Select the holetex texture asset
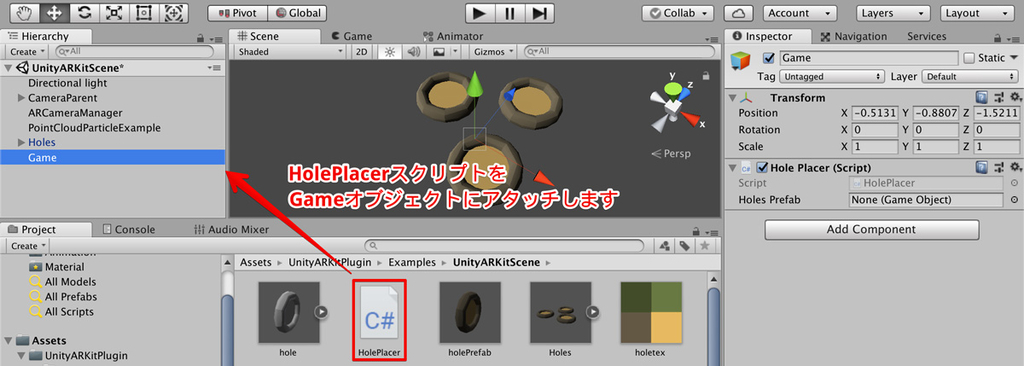Image resolution: width=1024 pixels, height=366 pixels. tap(651, 312)
